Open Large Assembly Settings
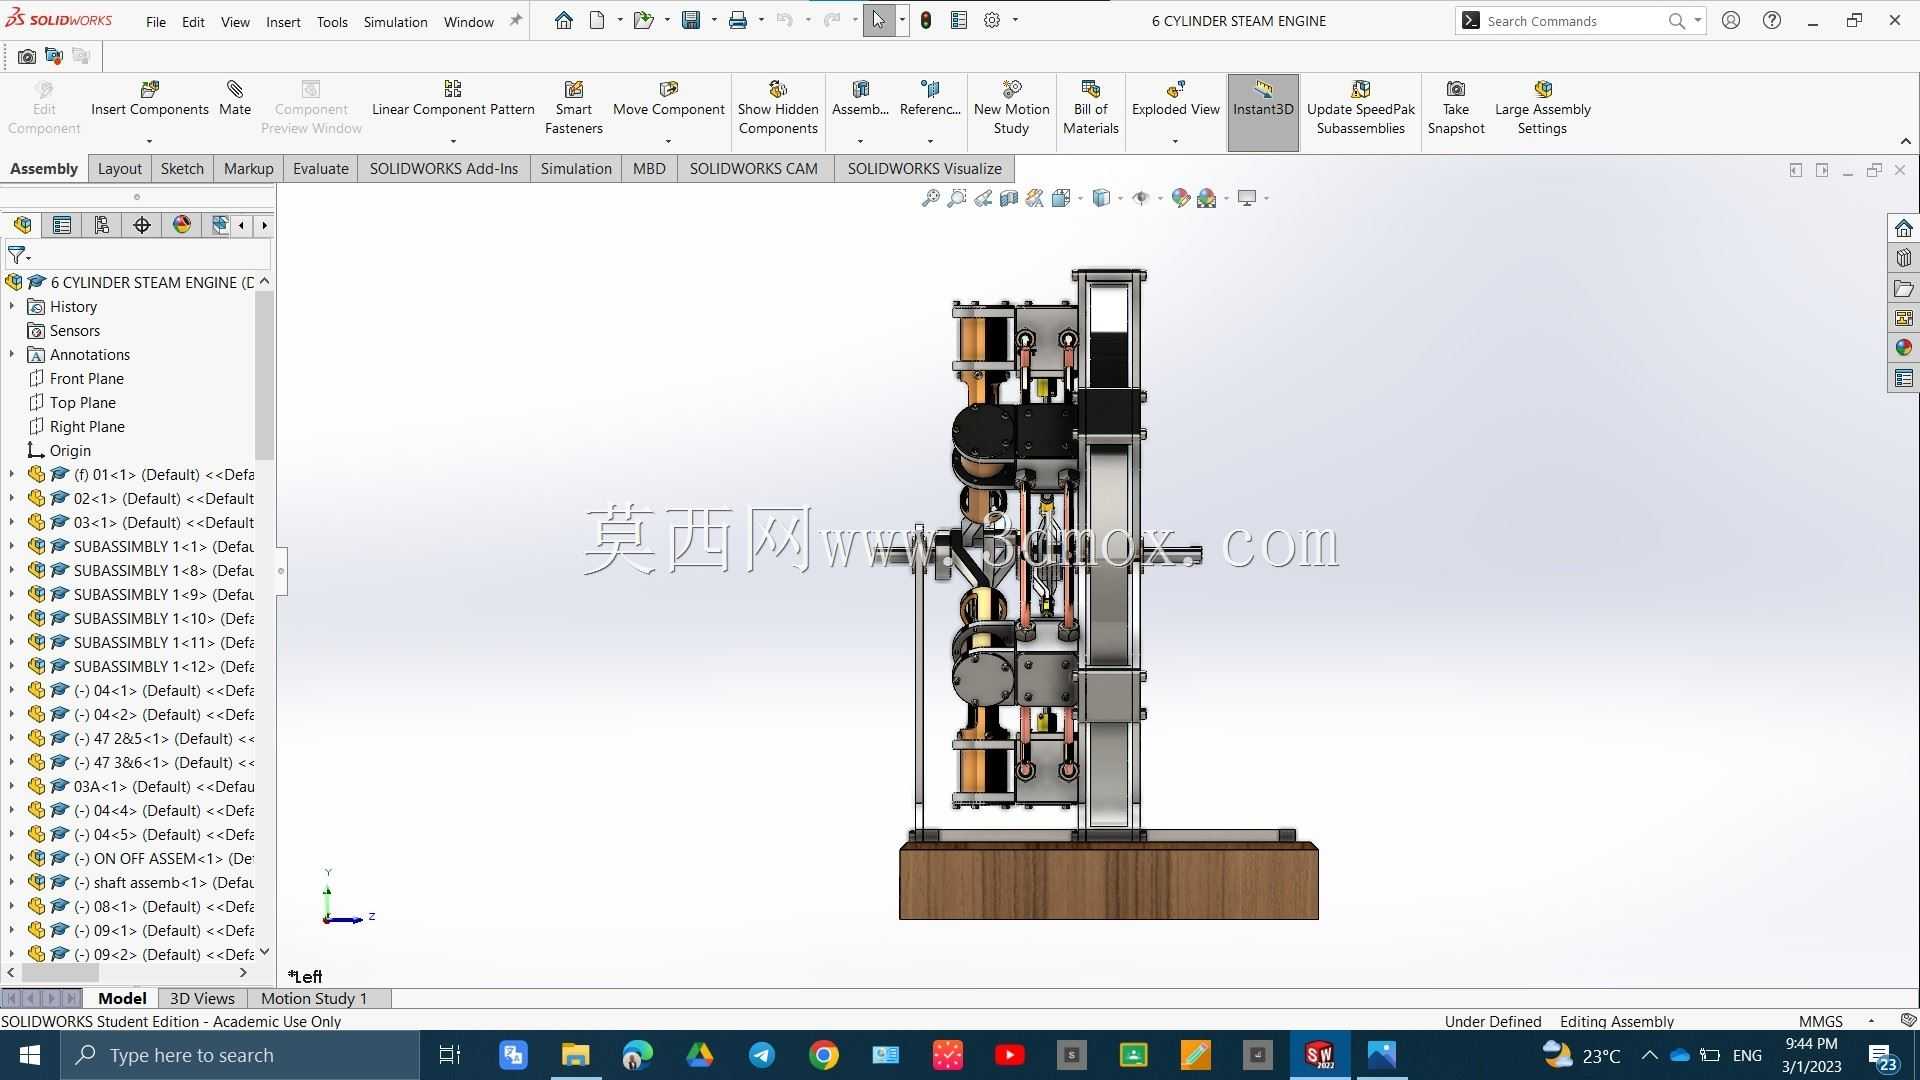Image resolution: width=1920 pixels, height=1080 pixels. point(1542,108)
